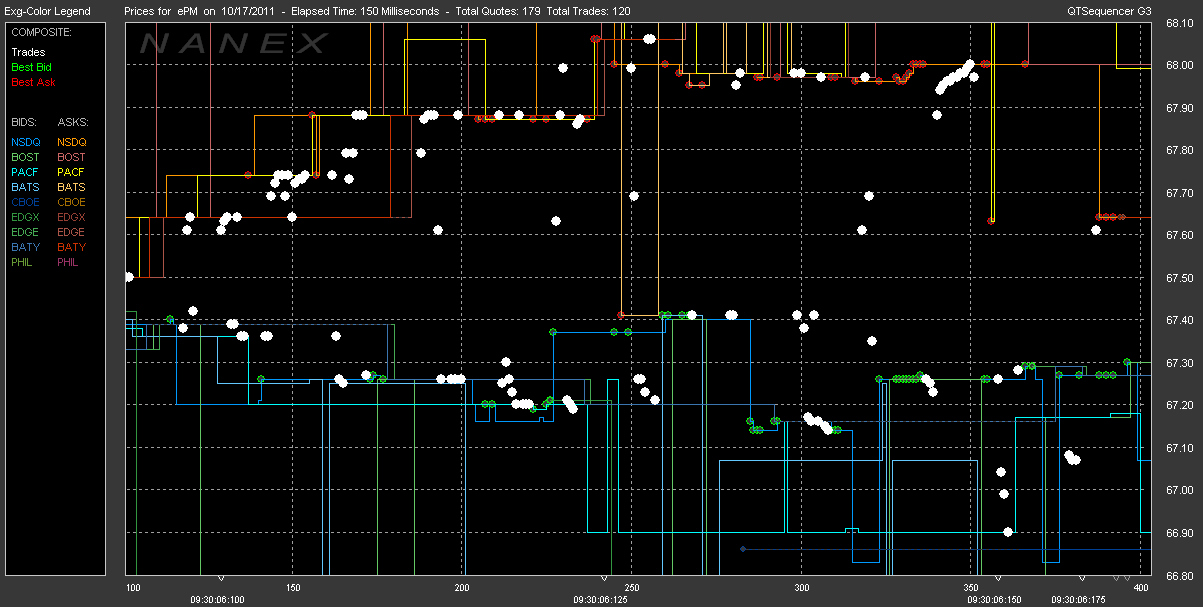The height and width of the screenshot is (607, 1203).
Task: Click the time marker triangle above 09:30:06:175
Action: point(1082,579)
